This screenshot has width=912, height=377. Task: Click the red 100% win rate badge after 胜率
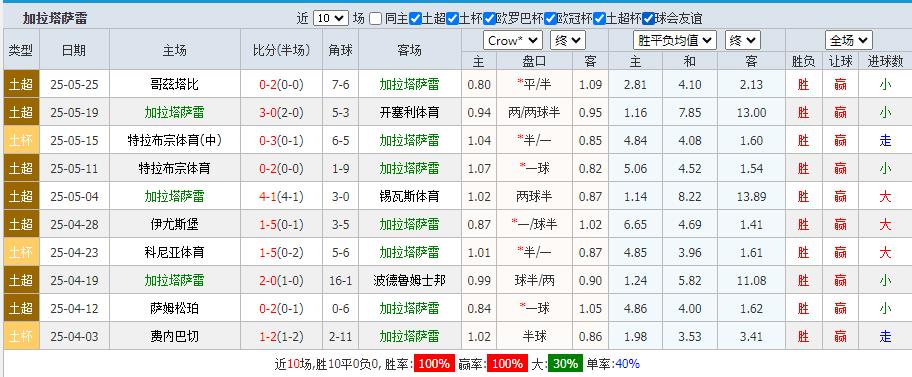pos(434,364)
